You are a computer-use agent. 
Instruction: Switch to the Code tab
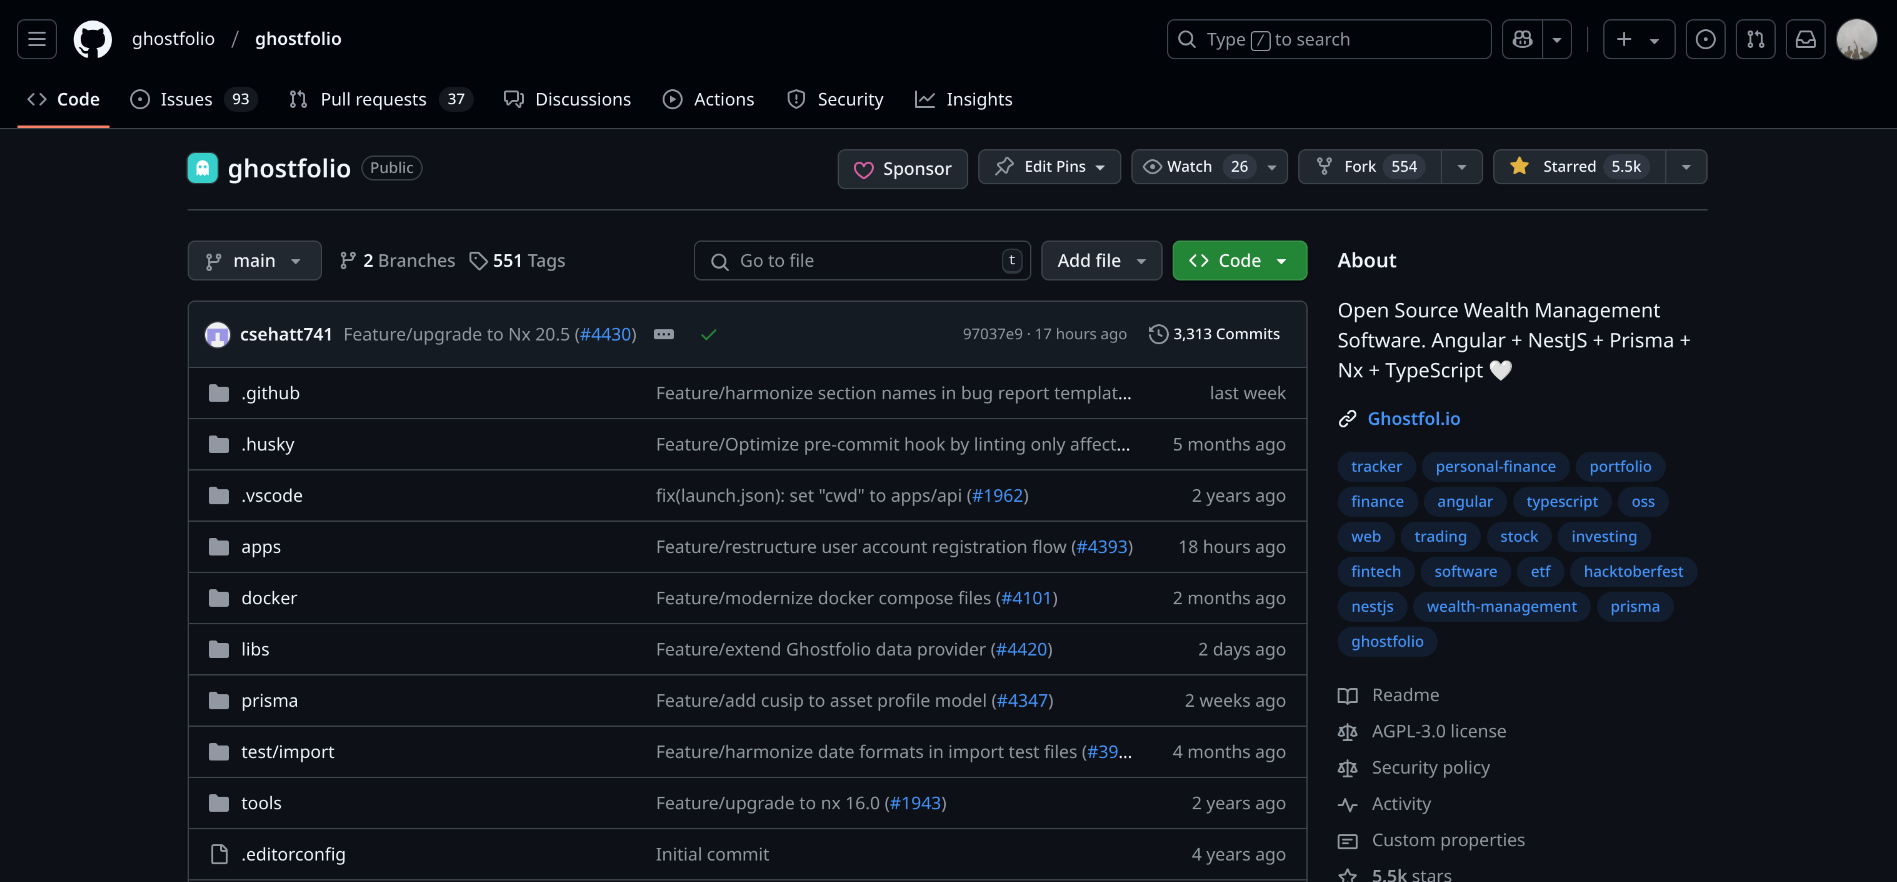point(63,99)
